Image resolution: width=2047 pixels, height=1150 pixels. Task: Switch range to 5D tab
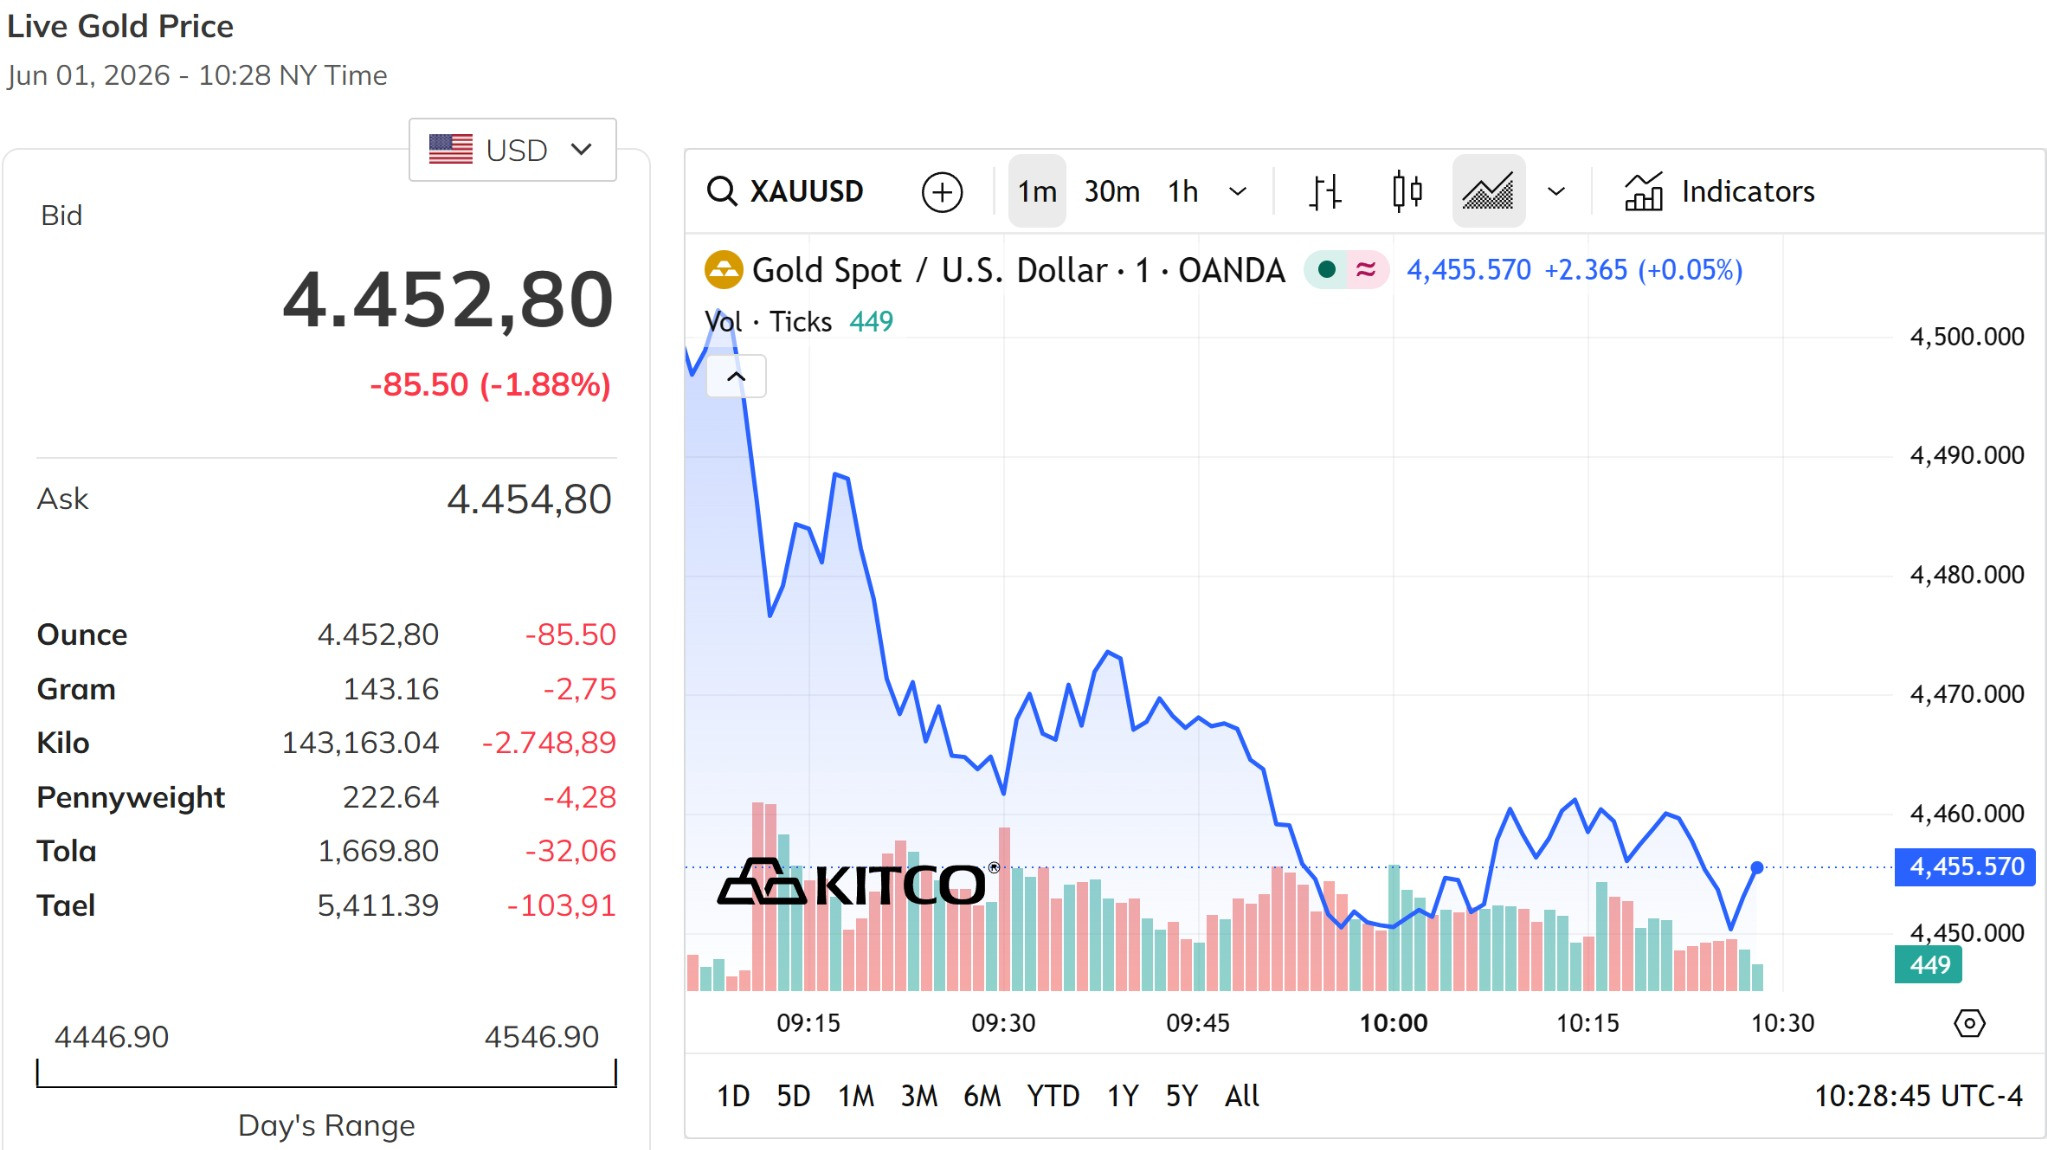click(793, 1096)
